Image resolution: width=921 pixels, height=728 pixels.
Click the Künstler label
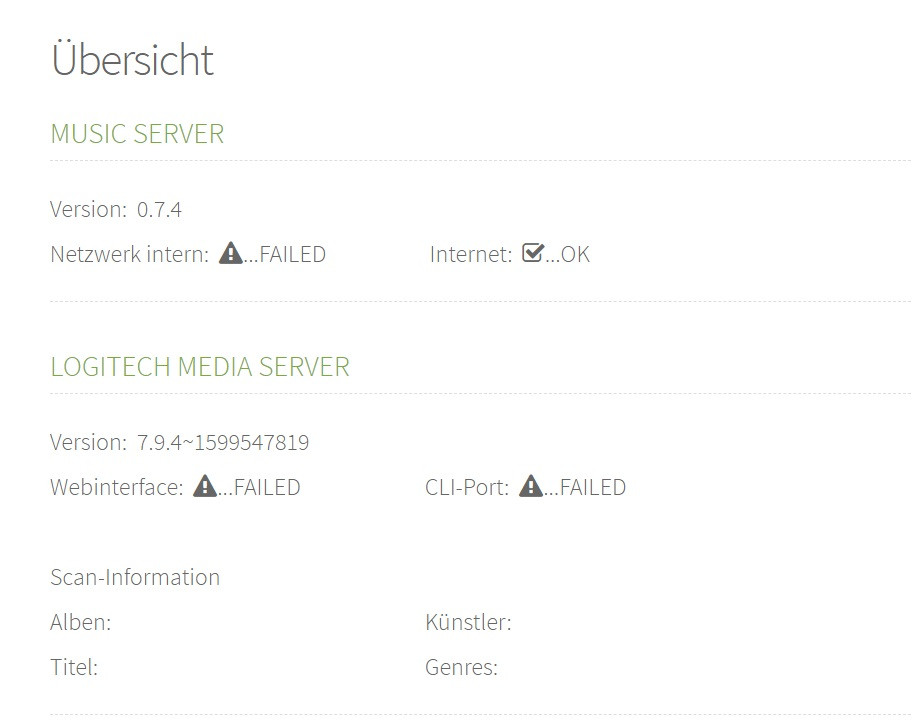coord(468,623)
